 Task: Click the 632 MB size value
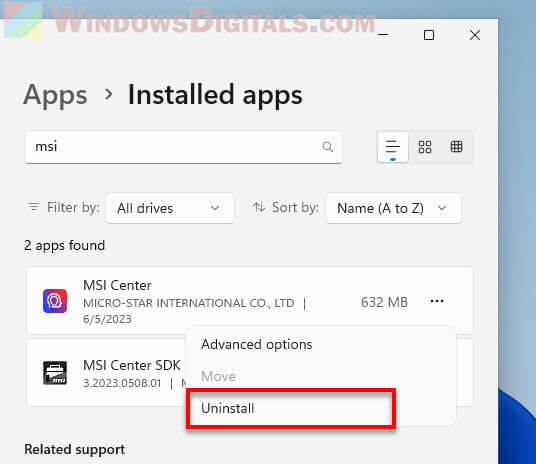click(x=384, y=302)
